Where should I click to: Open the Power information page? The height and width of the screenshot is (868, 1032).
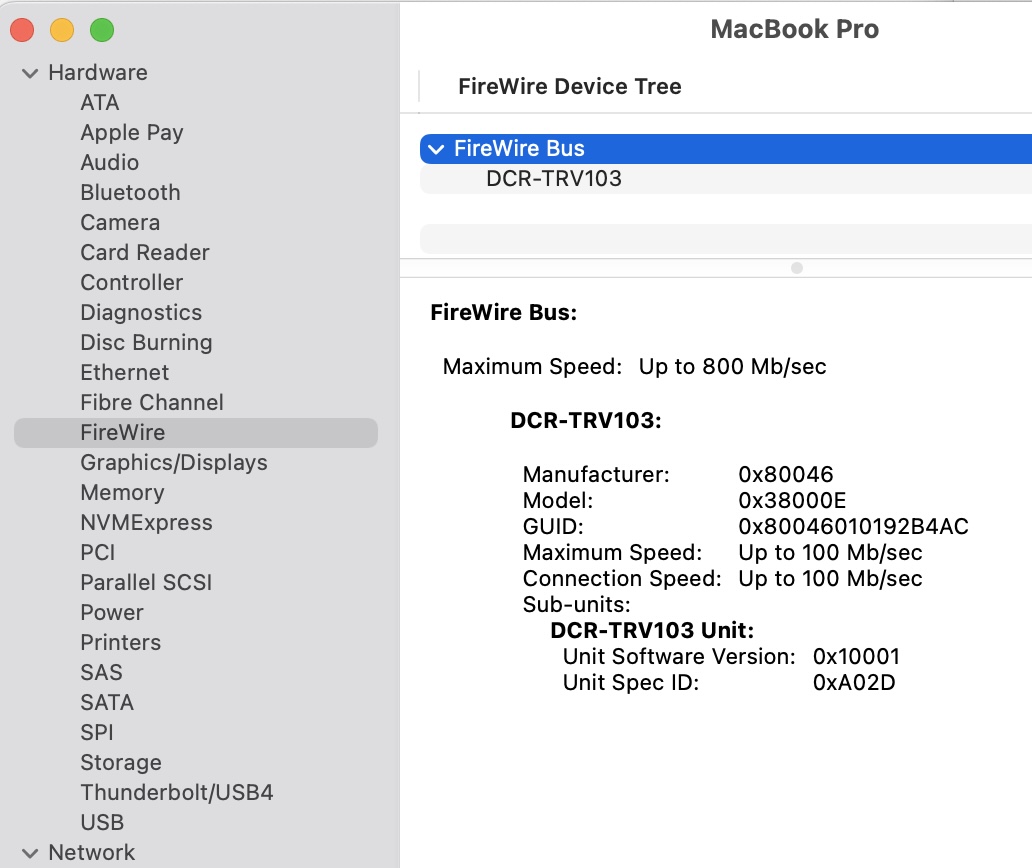coord(112,612)
